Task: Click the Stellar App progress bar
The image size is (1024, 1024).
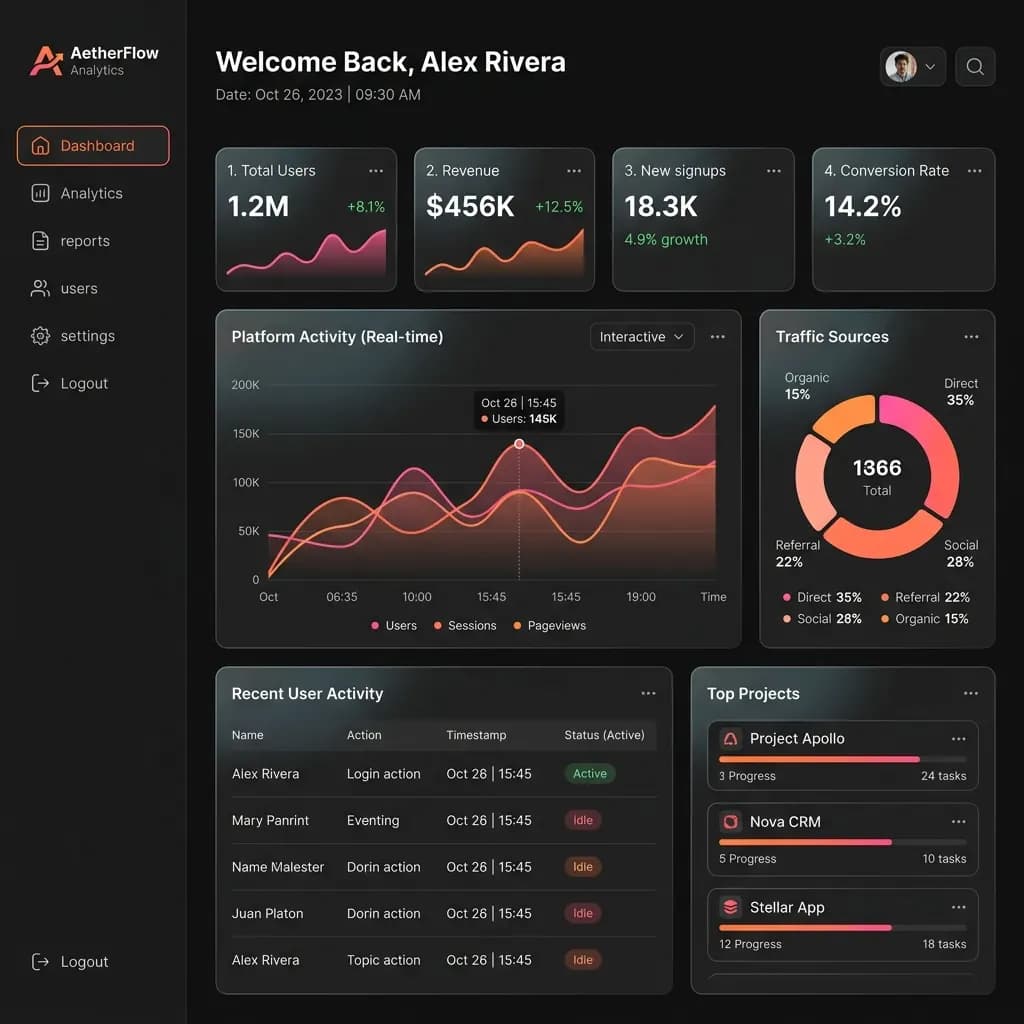Action: [x=842, y=928]
